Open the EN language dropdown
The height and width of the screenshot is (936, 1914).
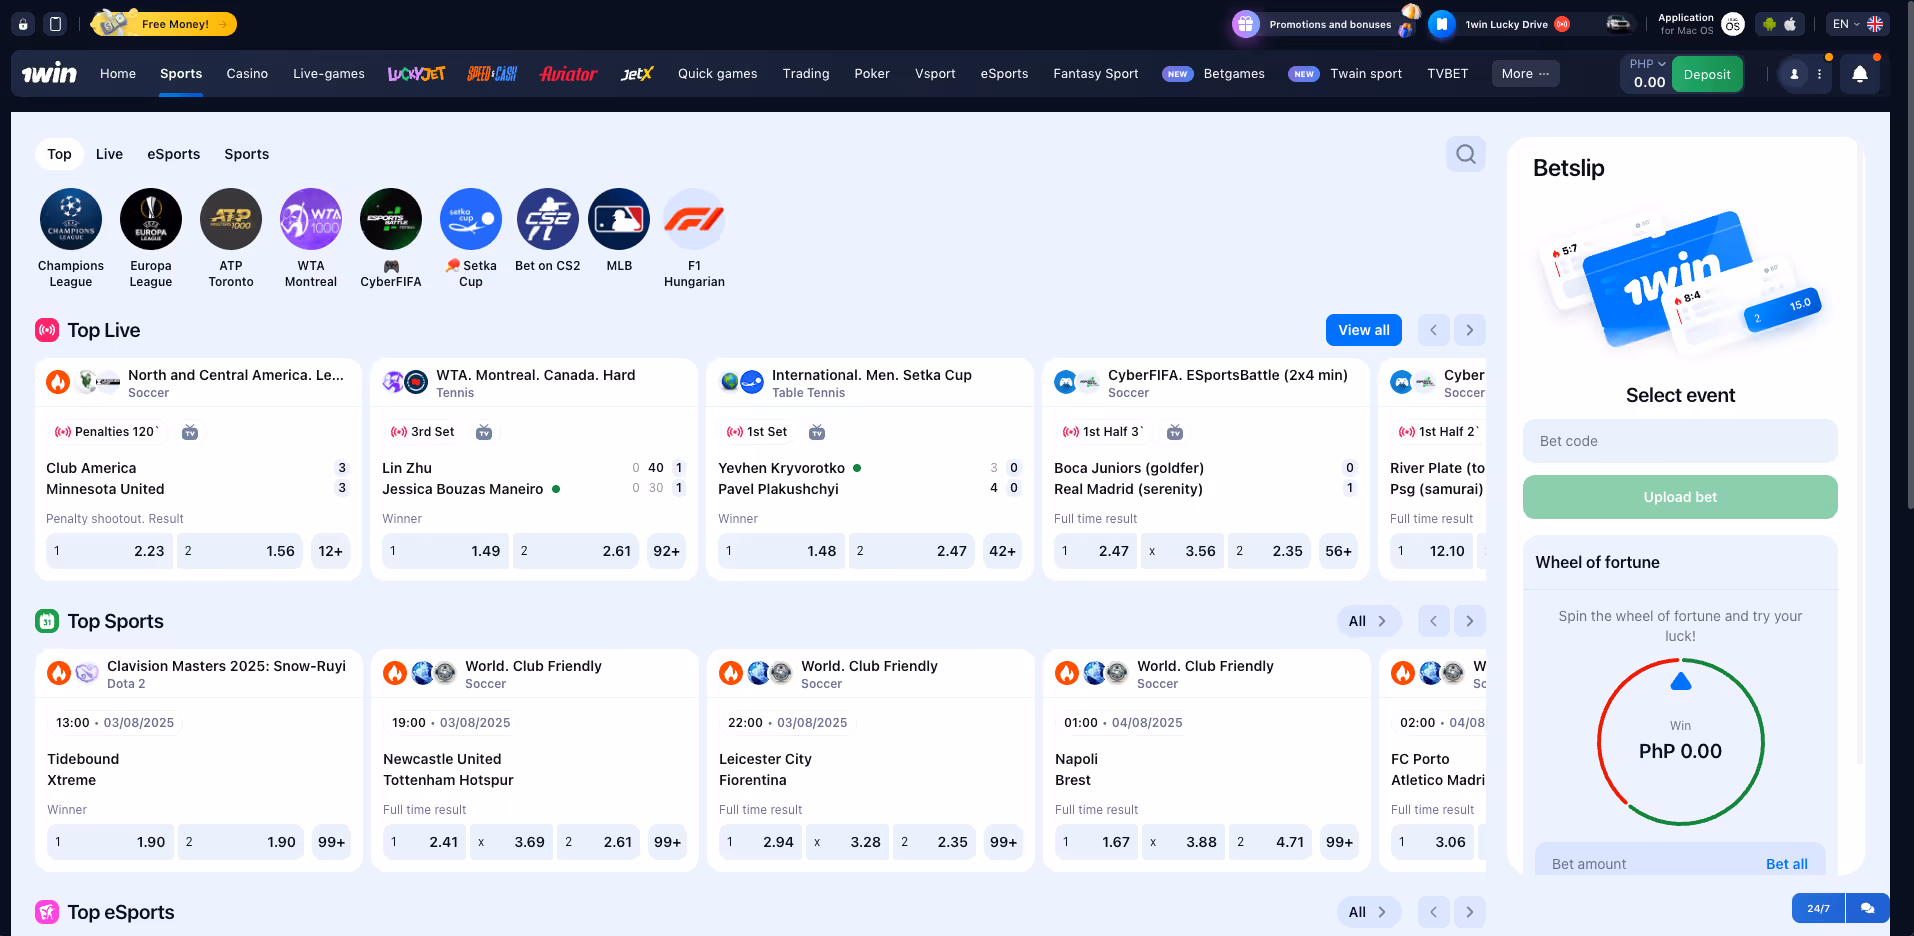(x=1857, y=24)
